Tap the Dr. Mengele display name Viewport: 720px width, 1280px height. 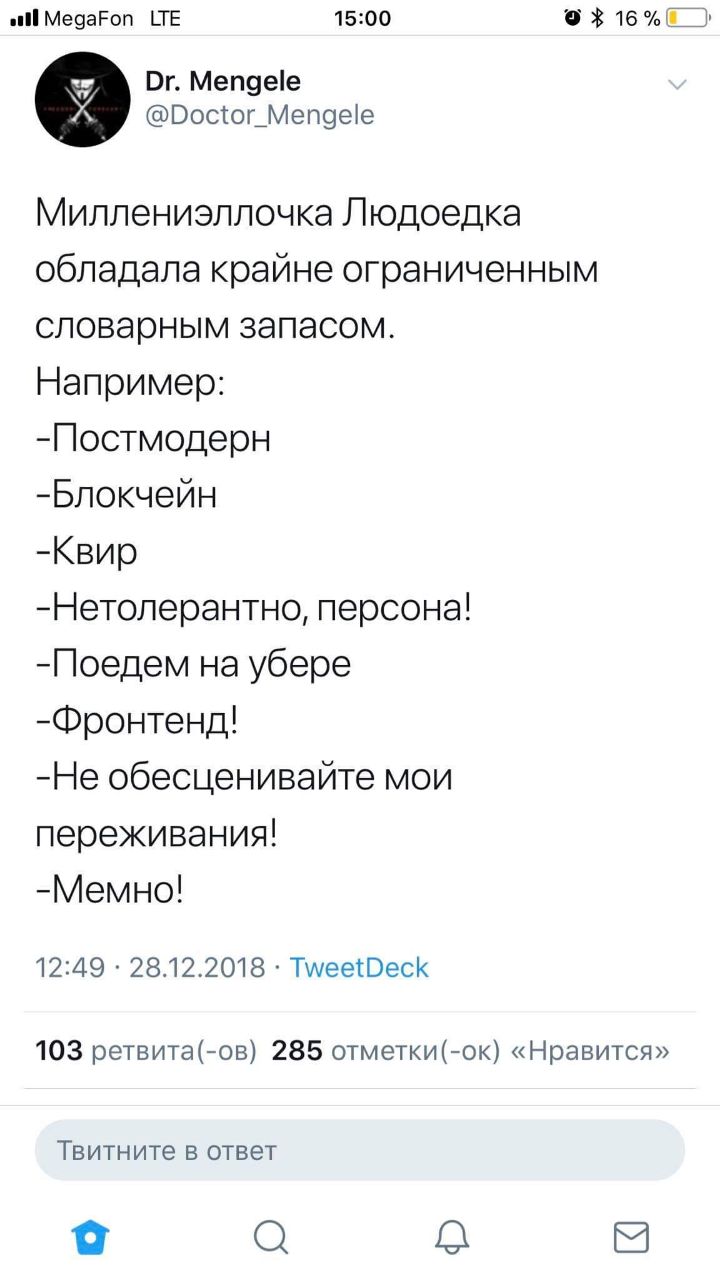[x=222, y=80]
